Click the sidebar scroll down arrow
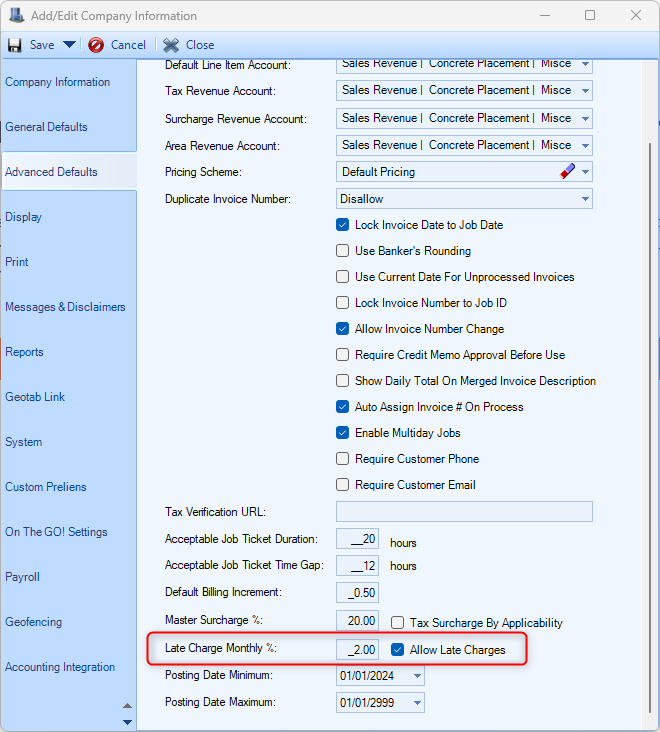This screenshot has height=732, width=660. (127, 722)
